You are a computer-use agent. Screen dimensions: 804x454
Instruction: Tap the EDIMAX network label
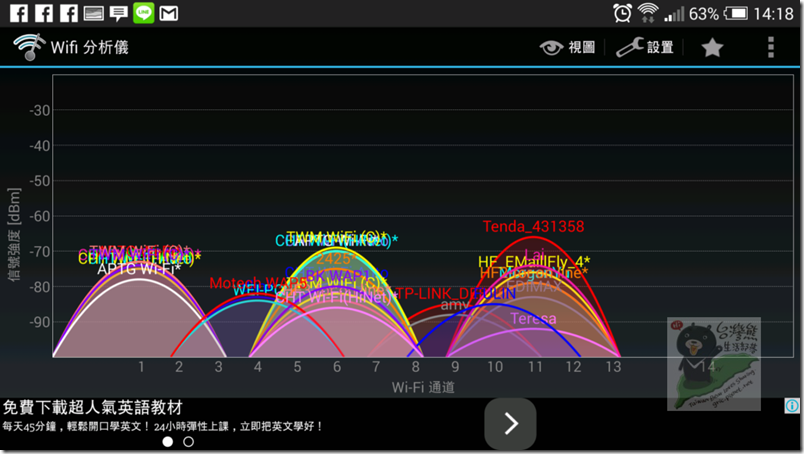(x=534, y=287)
